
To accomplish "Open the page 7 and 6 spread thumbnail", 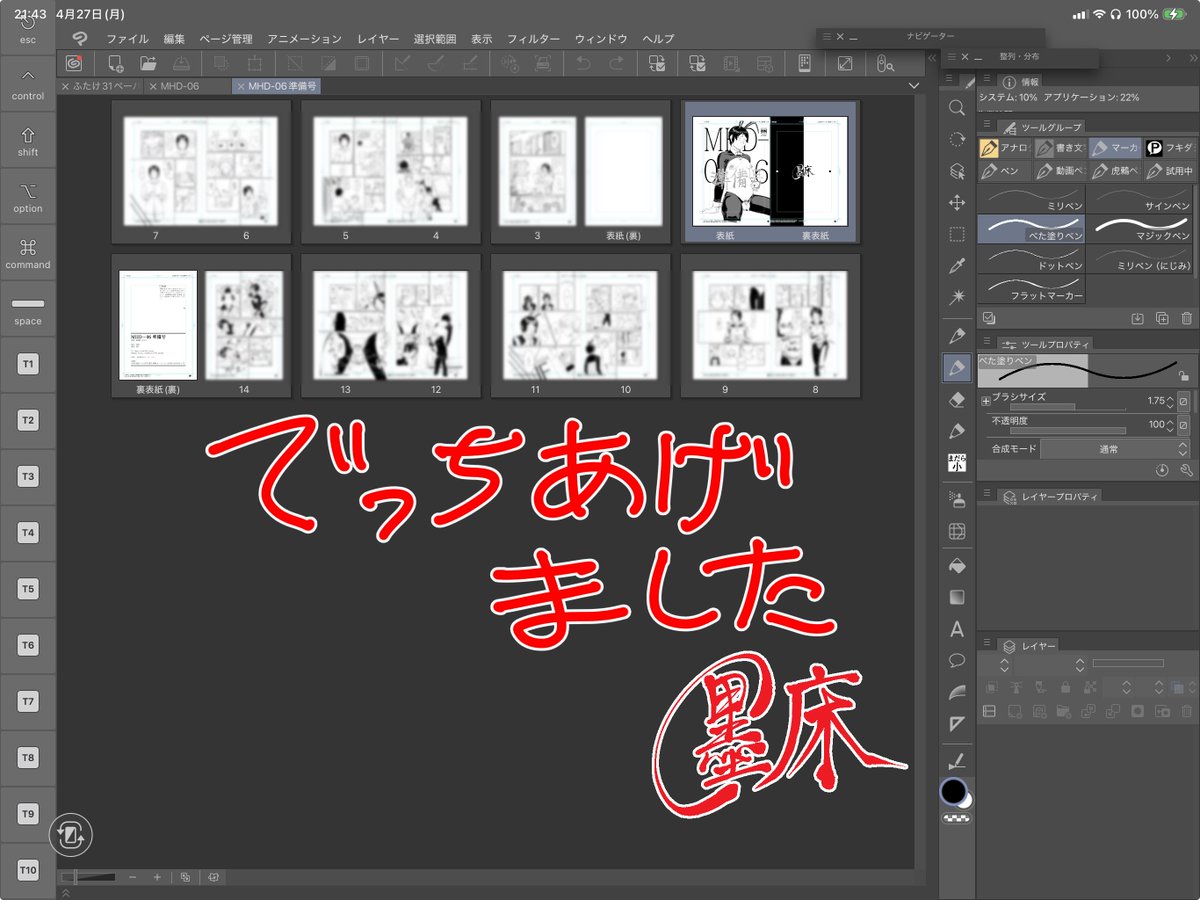I will click(x=201, y=172).
